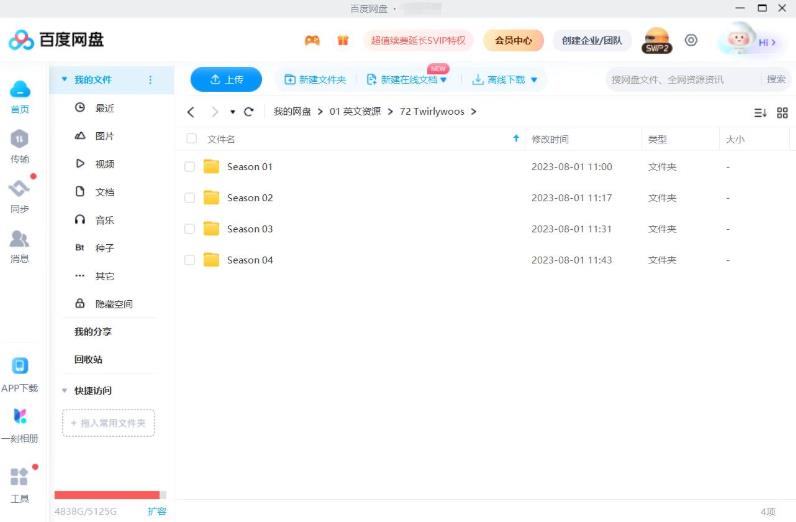Open 回收站 recycle bin
Image resolution: width=796 pixels, height=522 pixels.
pyautogui.click(x=88, y=360)
